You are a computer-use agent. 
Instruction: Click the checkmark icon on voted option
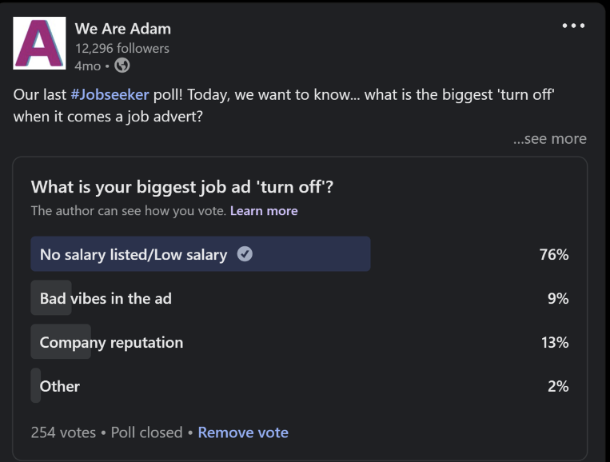[244, 254]
